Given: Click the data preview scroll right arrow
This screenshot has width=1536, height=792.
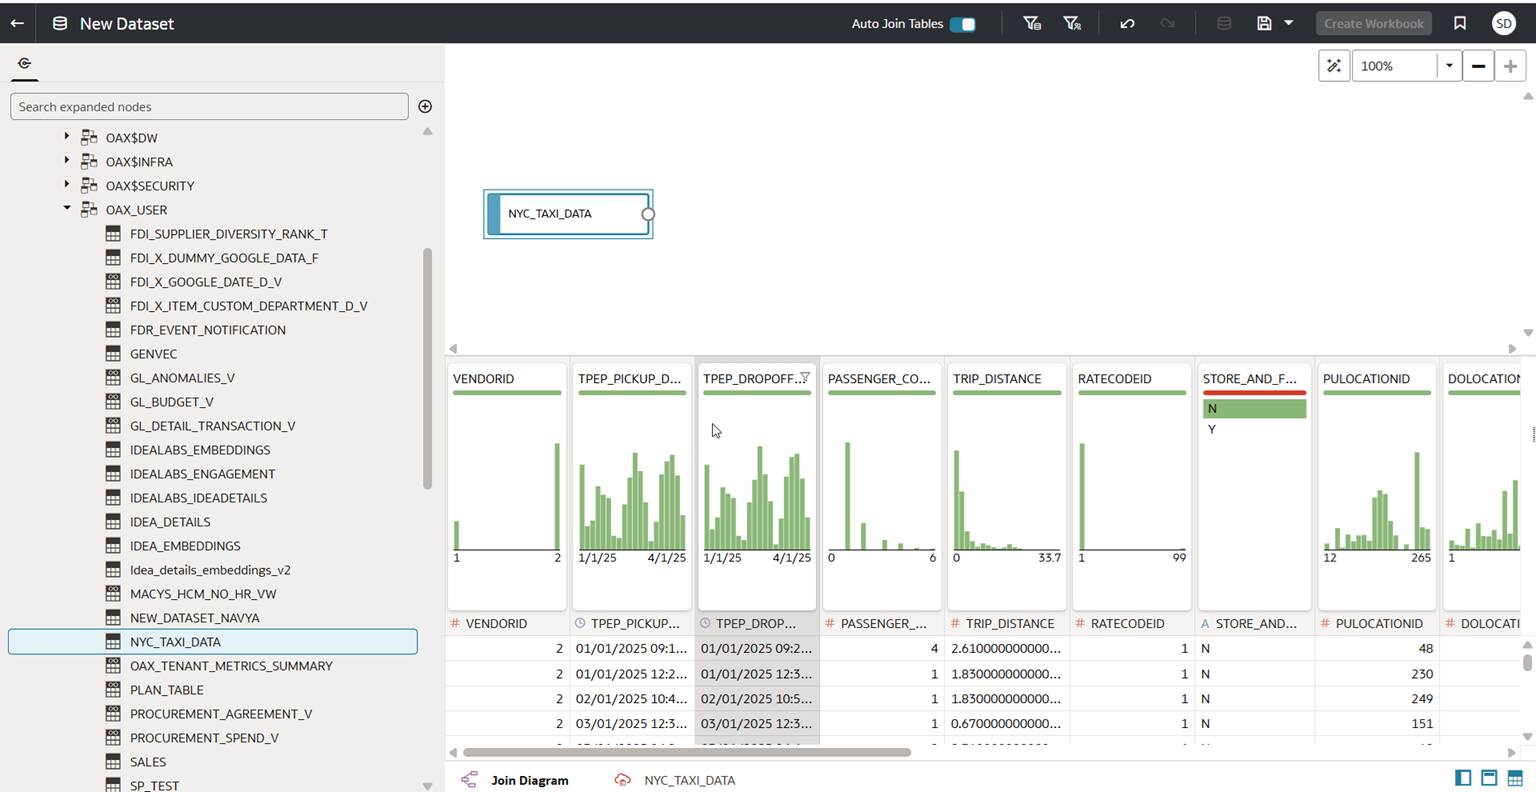Looking at the screenshot, I should point(1512,752).
